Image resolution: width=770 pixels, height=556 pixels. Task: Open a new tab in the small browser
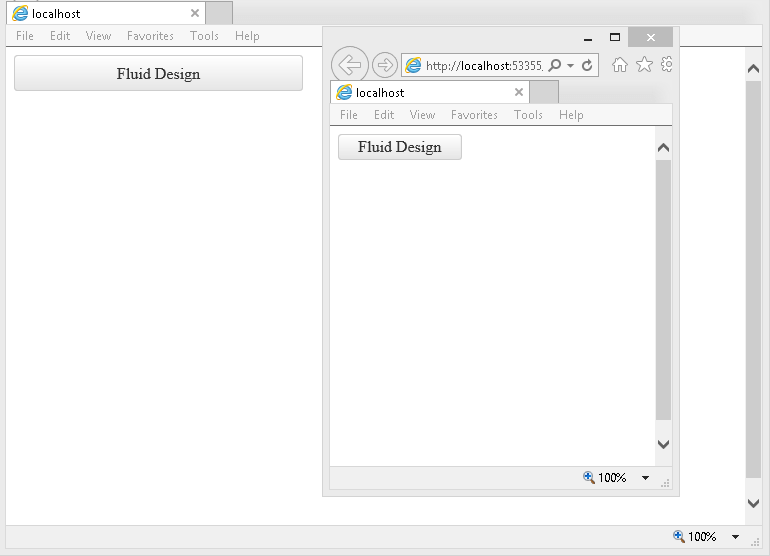[x=544, y=92]
